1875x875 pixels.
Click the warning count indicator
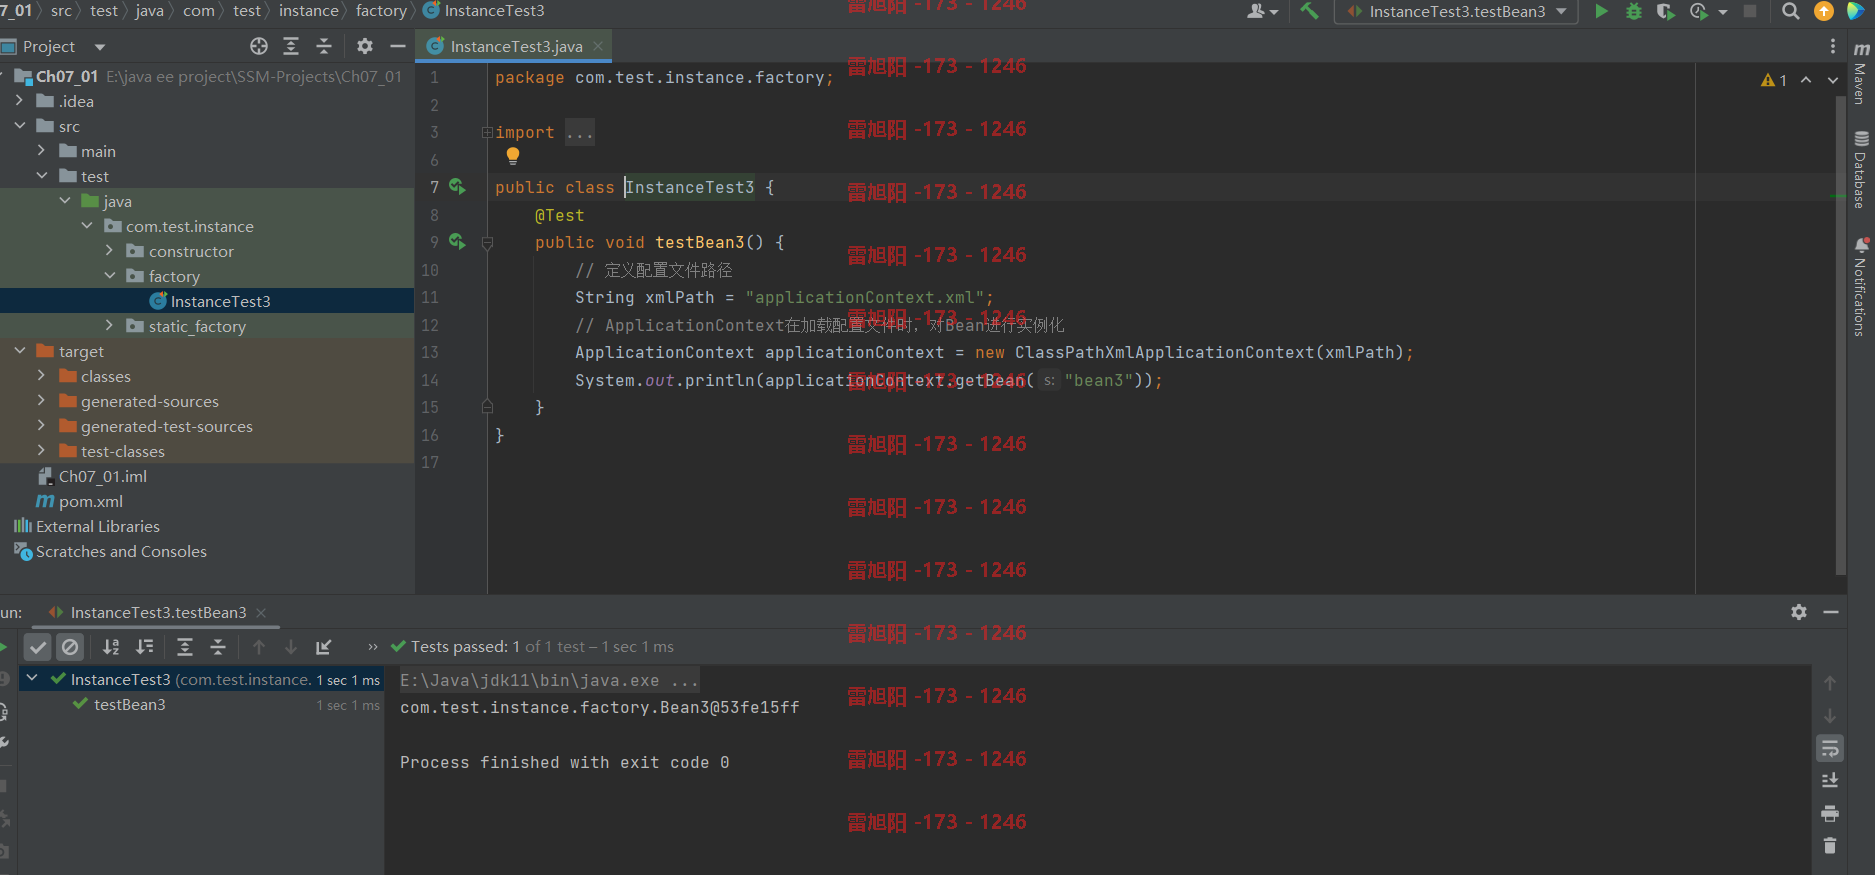pyautogui.click(x=1774, y=80)
